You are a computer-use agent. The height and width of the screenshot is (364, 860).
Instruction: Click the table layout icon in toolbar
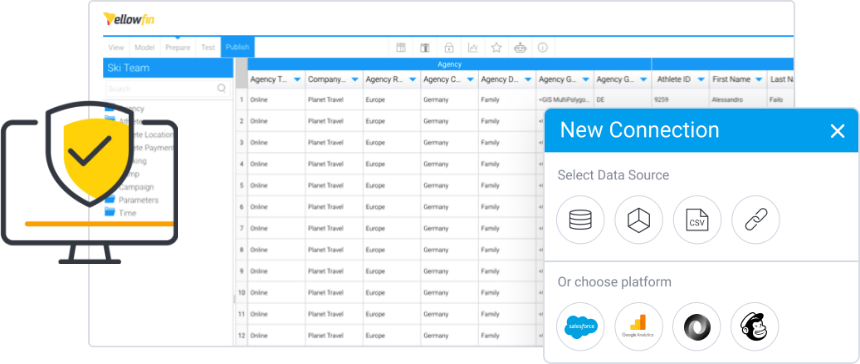(401, 48)
